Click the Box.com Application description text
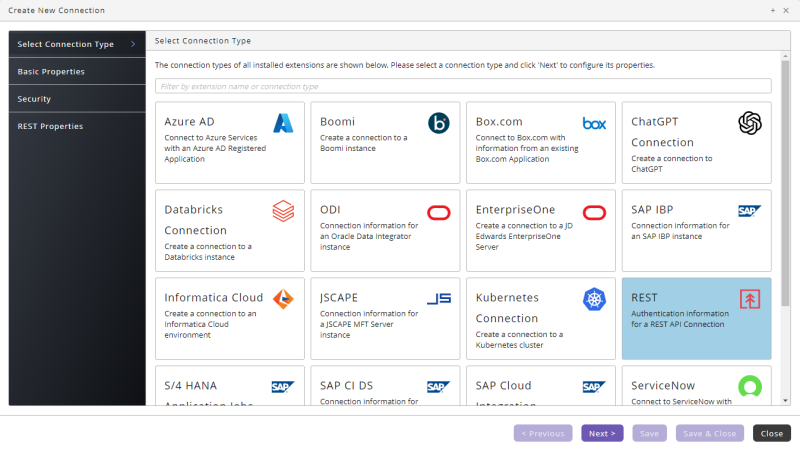The width and height of the screenshot is (800, 450). pos(527,148)
